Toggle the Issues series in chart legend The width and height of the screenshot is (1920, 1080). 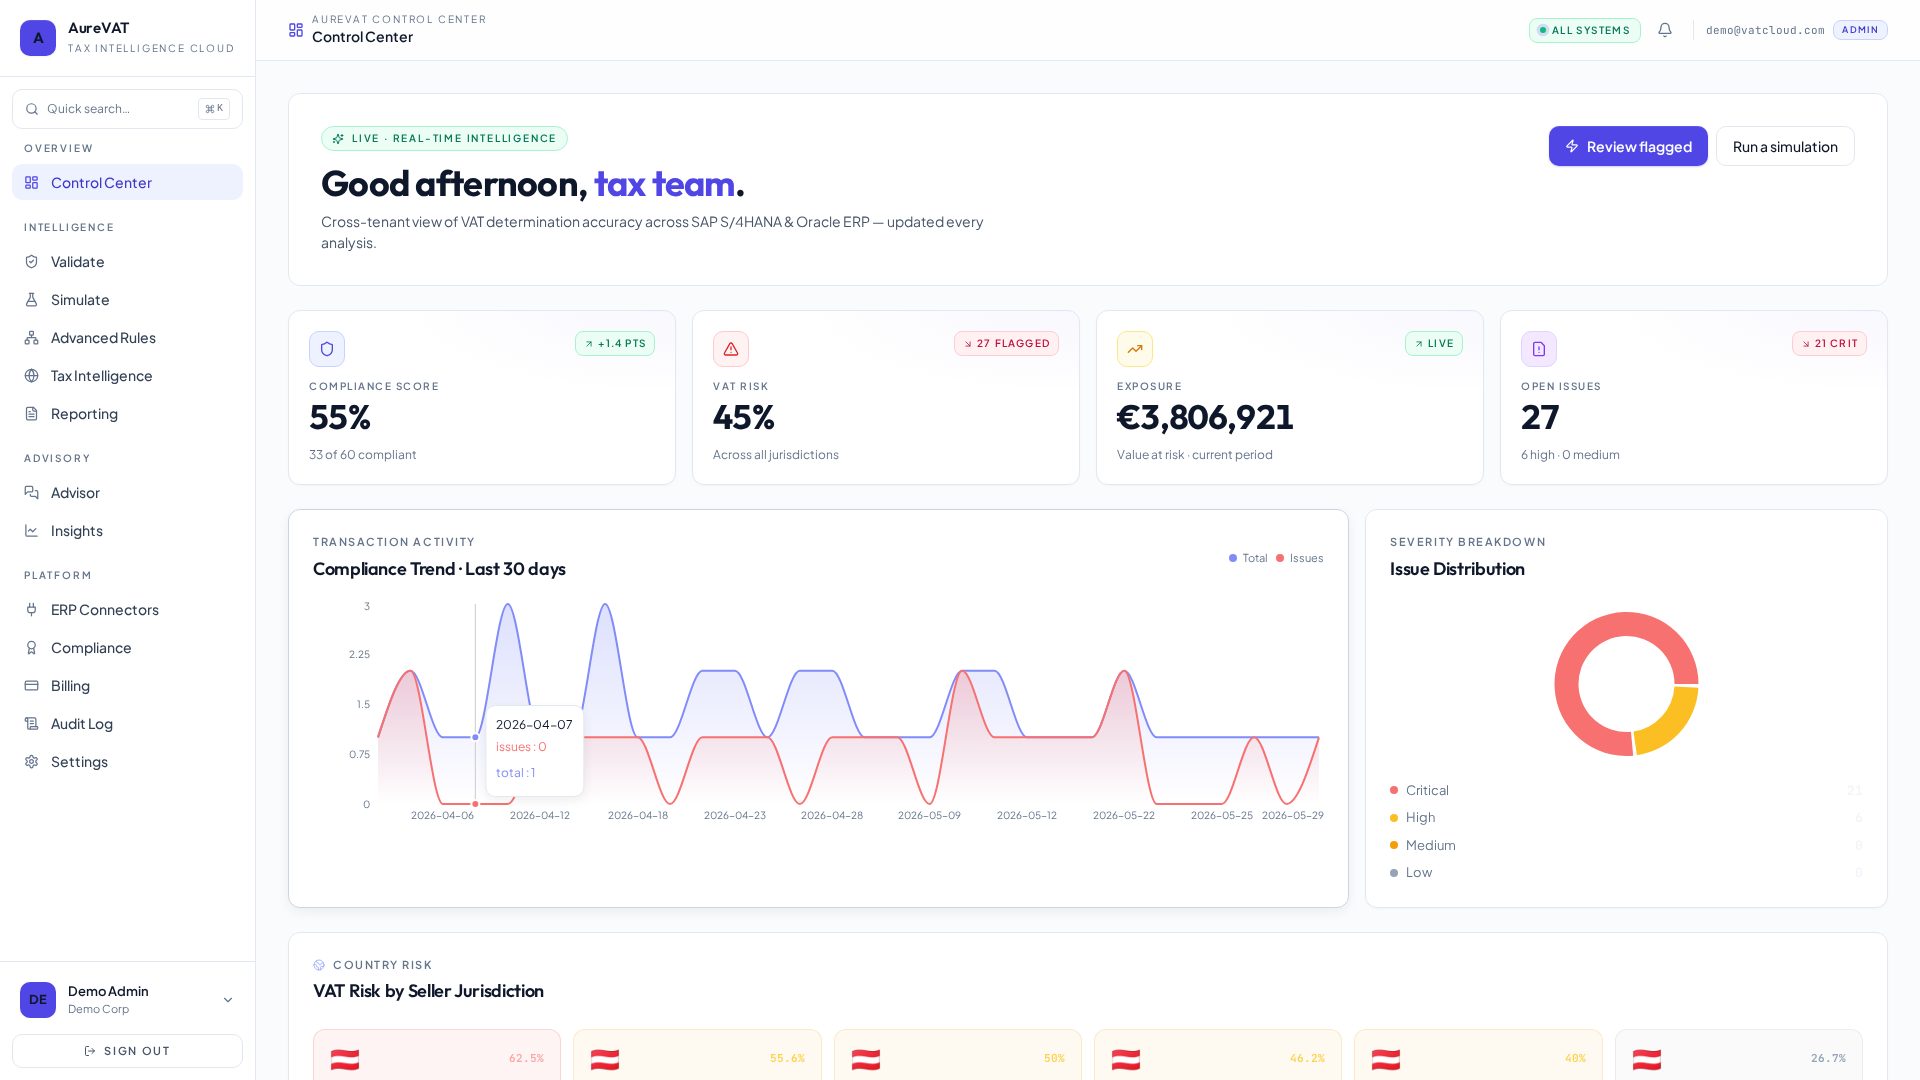(x=1300, y=558)
